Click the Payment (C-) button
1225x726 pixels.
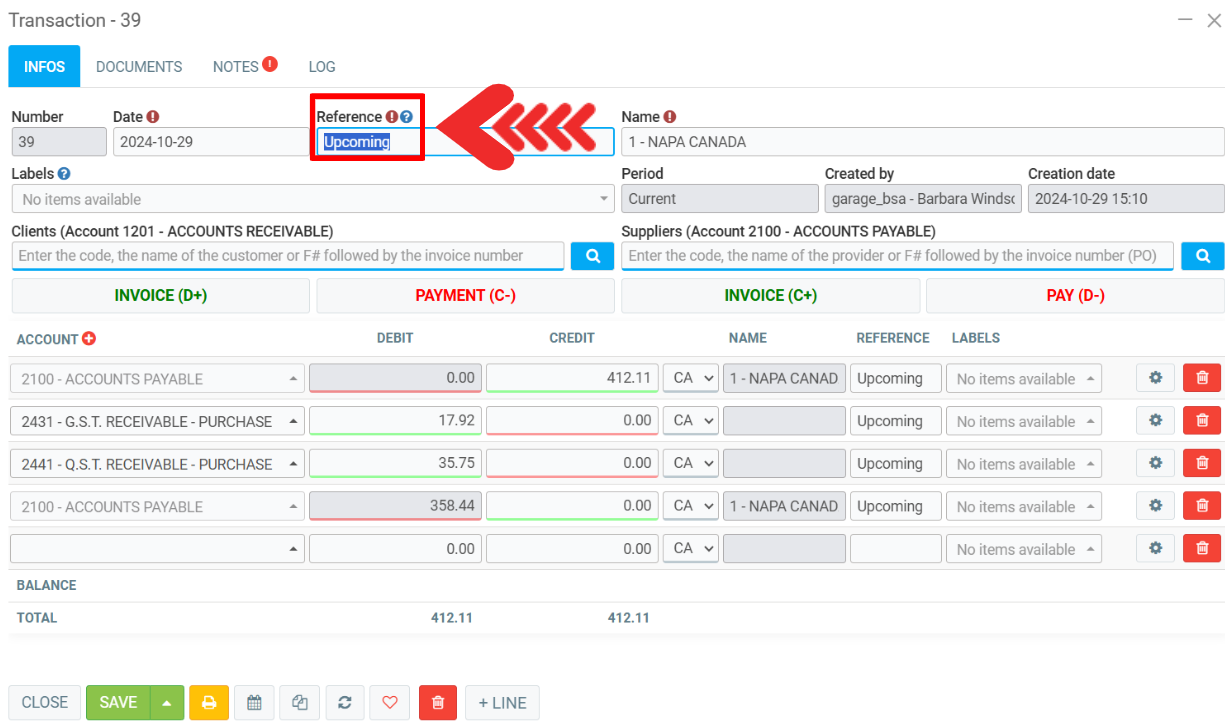pos(465,295)
